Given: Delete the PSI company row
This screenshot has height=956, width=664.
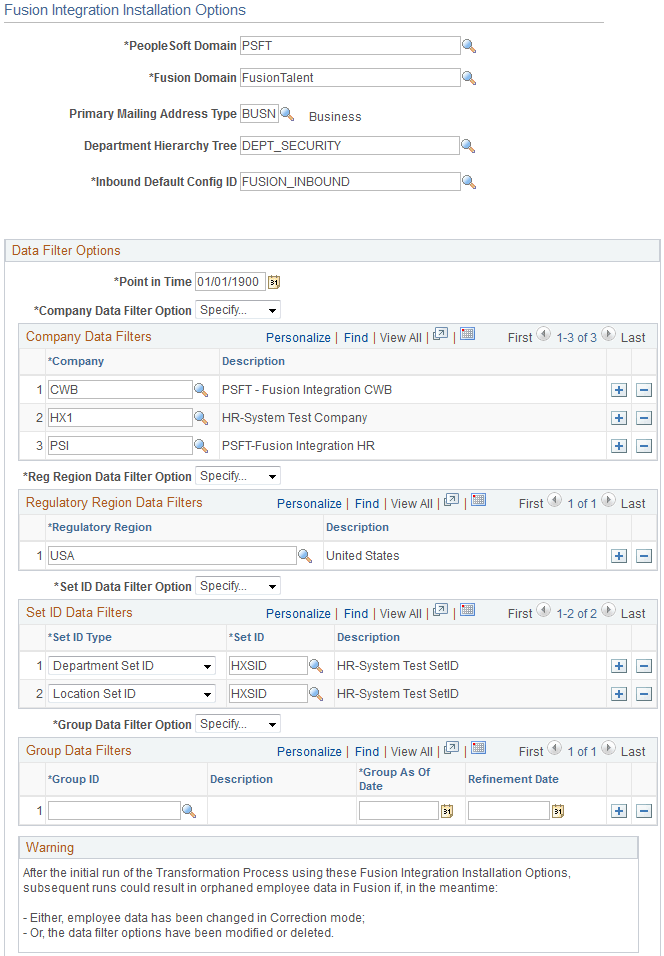Looking at the screenshot, I should 643,445.
